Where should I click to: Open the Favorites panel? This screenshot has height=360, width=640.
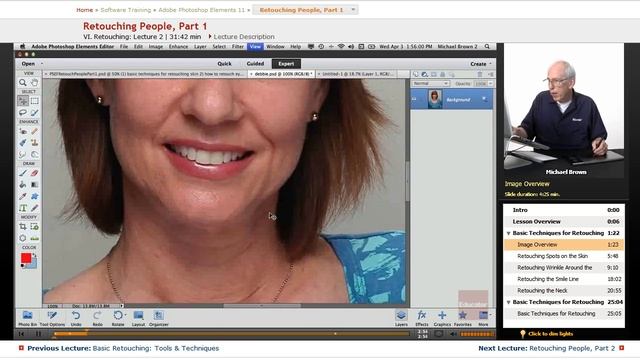[462, 318]
